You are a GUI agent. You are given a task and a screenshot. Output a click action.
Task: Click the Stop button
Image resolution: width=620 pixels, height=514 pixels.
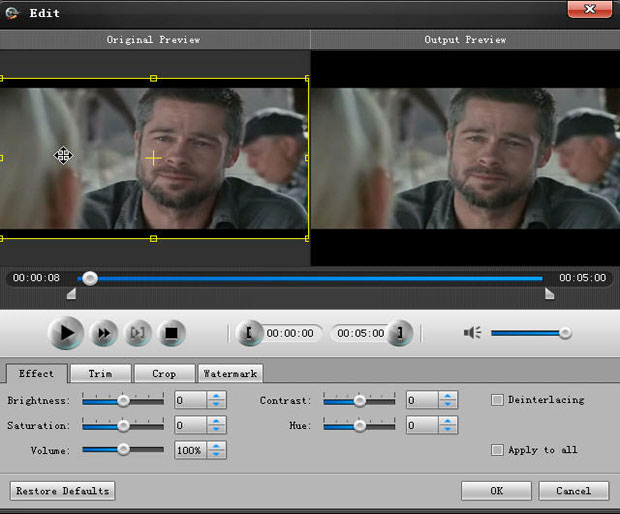171,333
